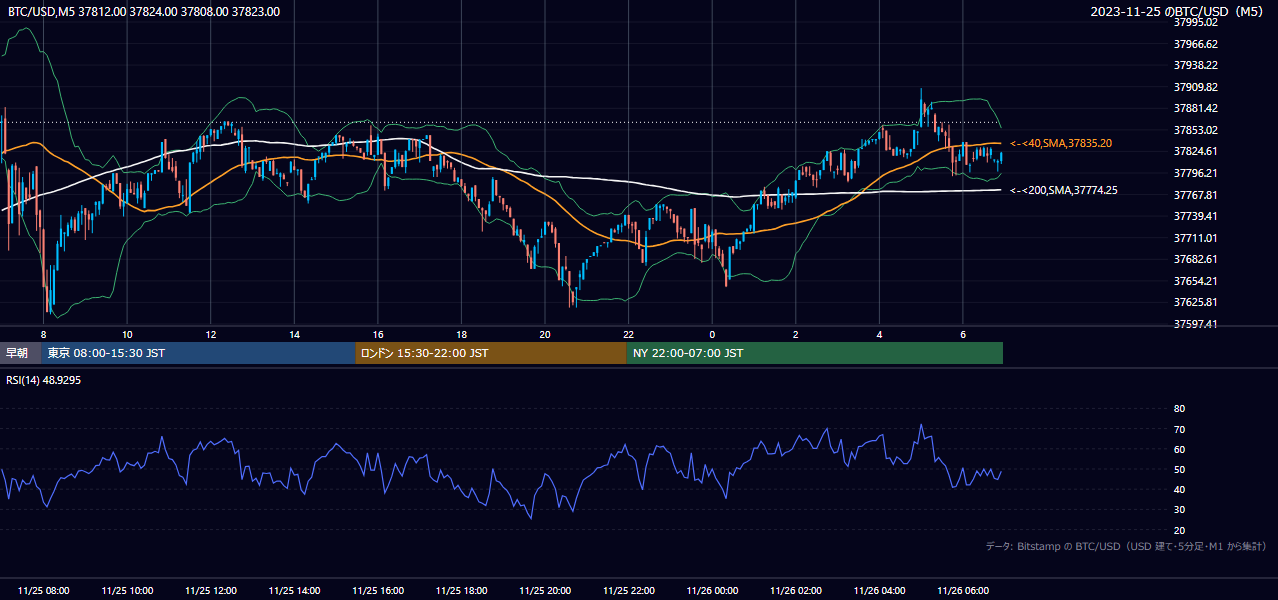Click hour tick 14 under price chart
Viewport: 1278px width, 600px height.
pyautogui.click(x=295, y=334)
